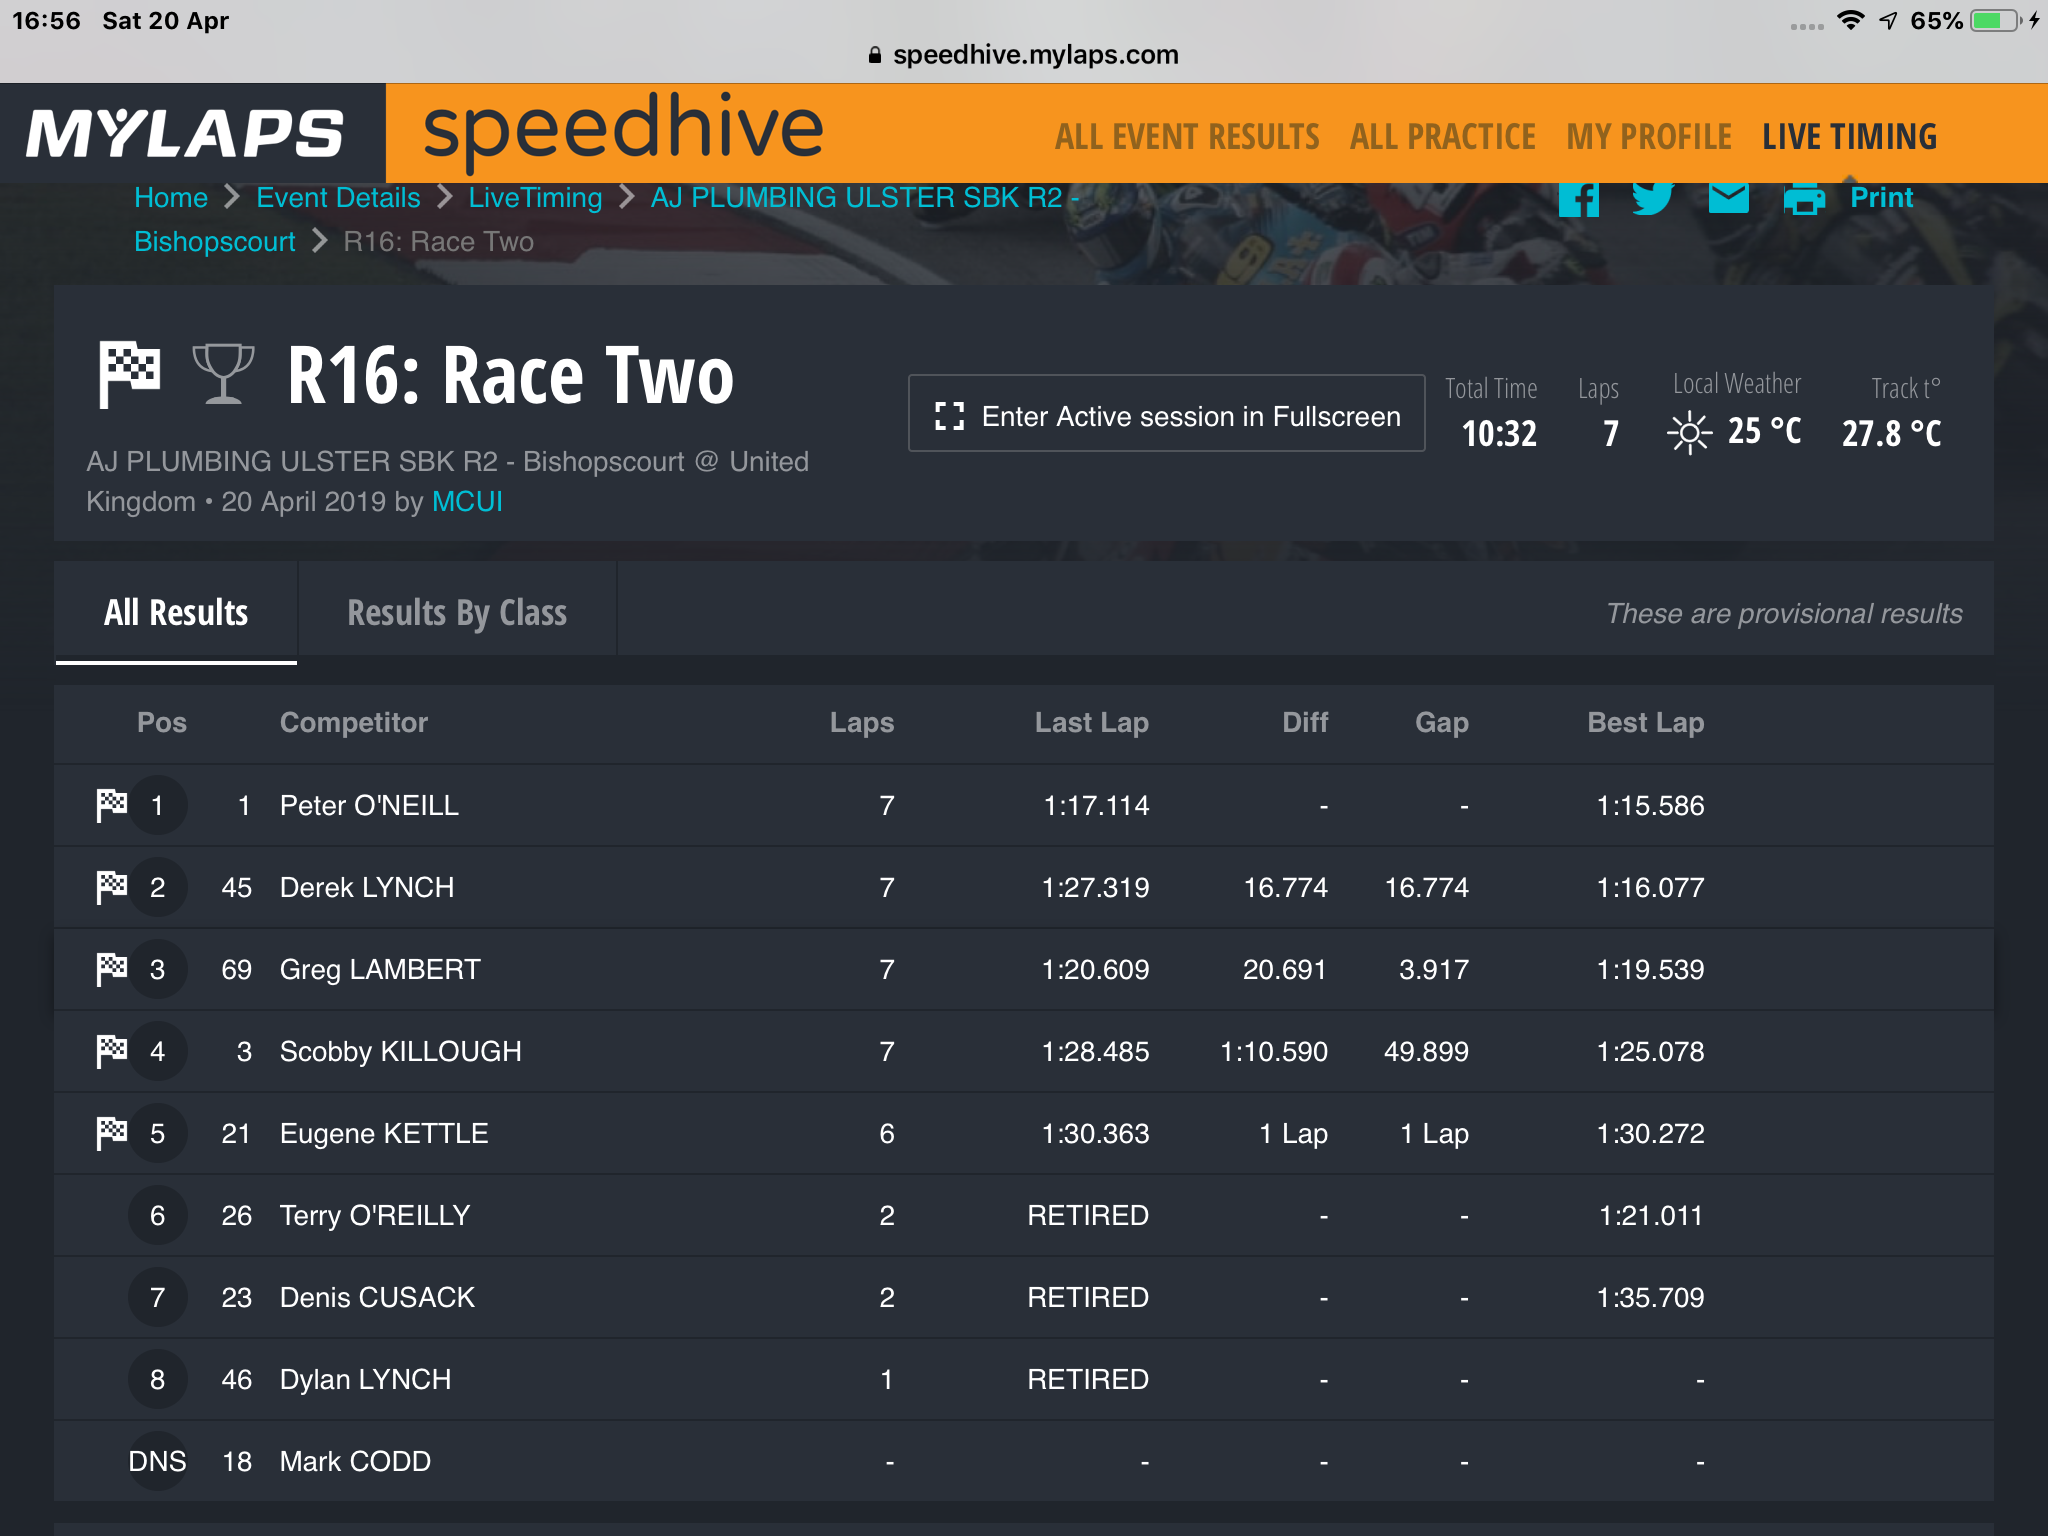Click the Laps column header
The width and height of the screenshot is (2048, 1536).
pyautogui.click(x=862, y=722)
